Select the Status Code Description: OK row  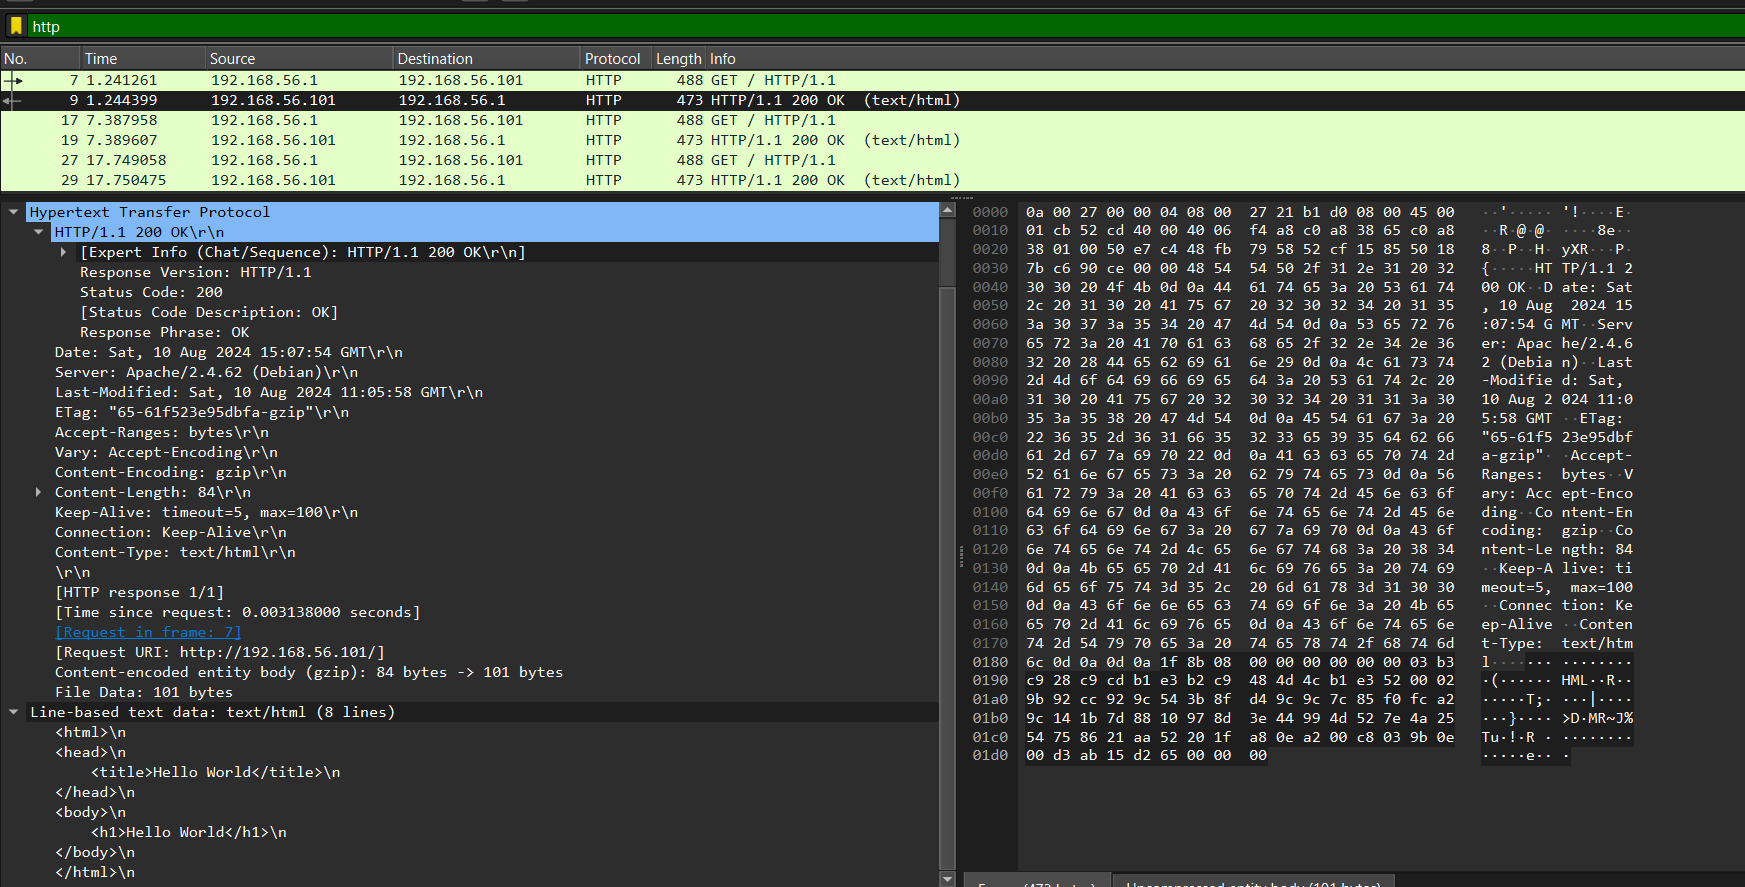click(470, 312)
